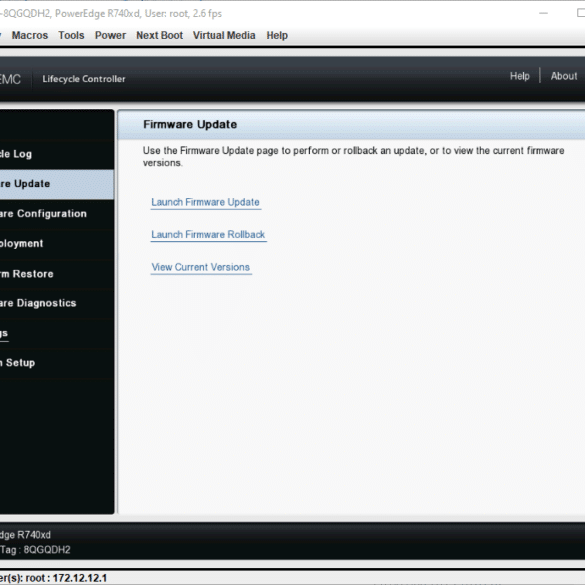Select Firmware Update sidebar item

coord(57,184)
